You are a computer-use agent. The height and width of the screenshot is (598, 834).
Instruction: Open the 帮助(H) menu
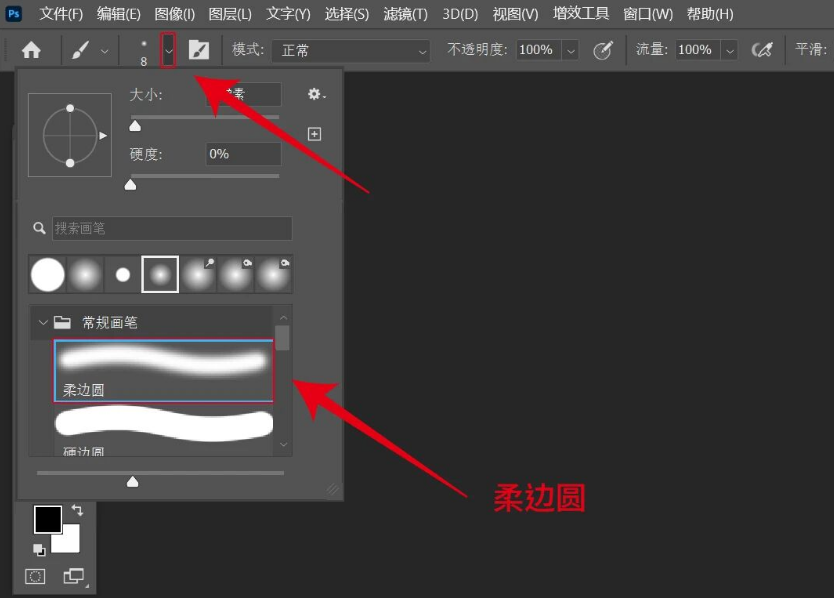point(710,13)
